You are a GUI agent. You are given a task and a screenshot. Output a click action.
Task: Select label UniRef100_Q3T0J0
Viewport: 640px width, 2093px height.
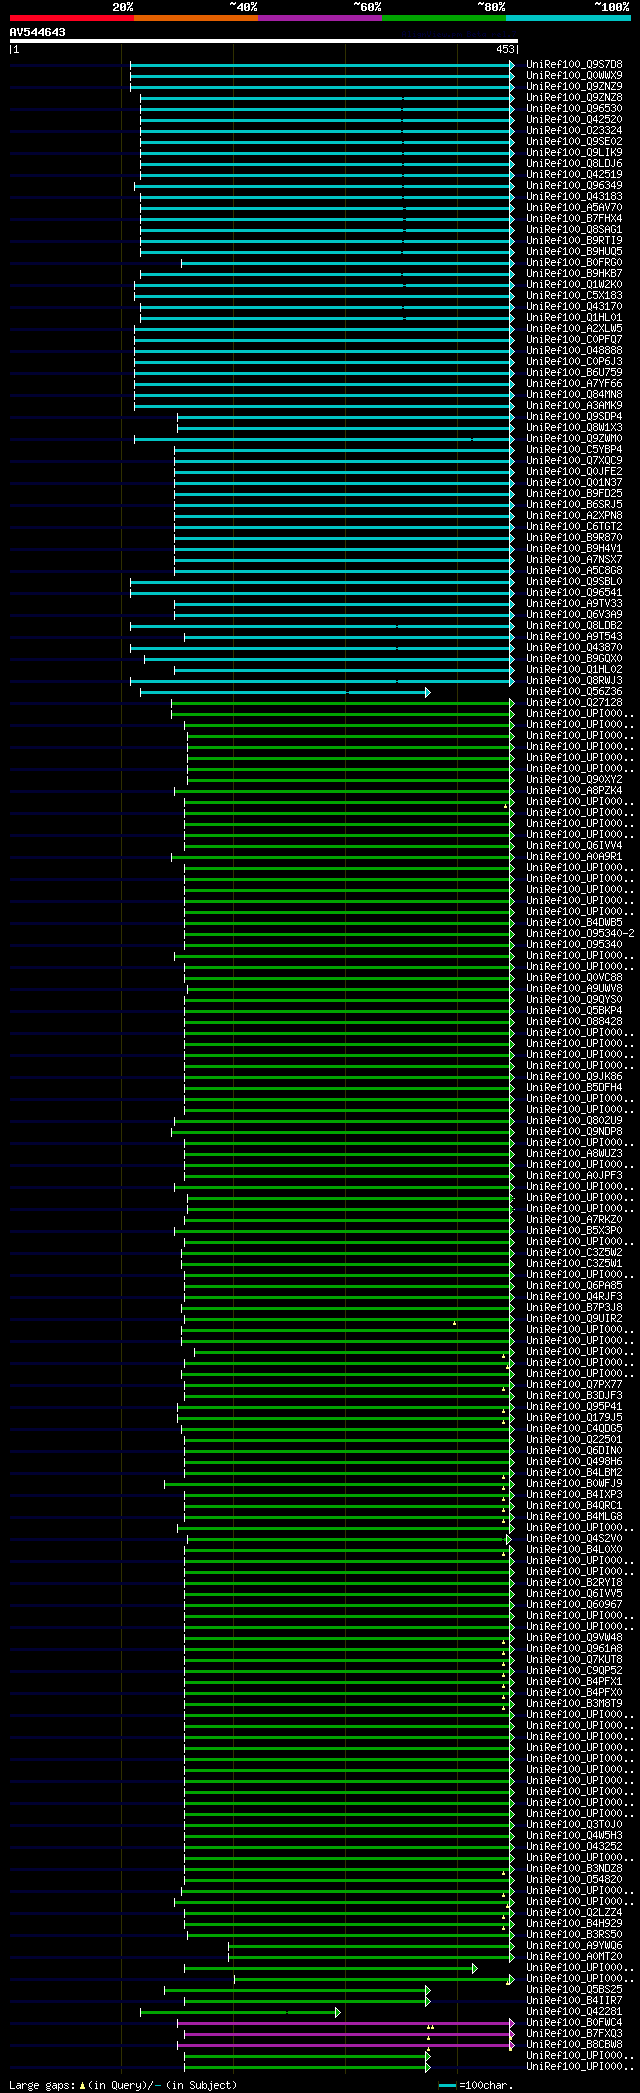574,1825
